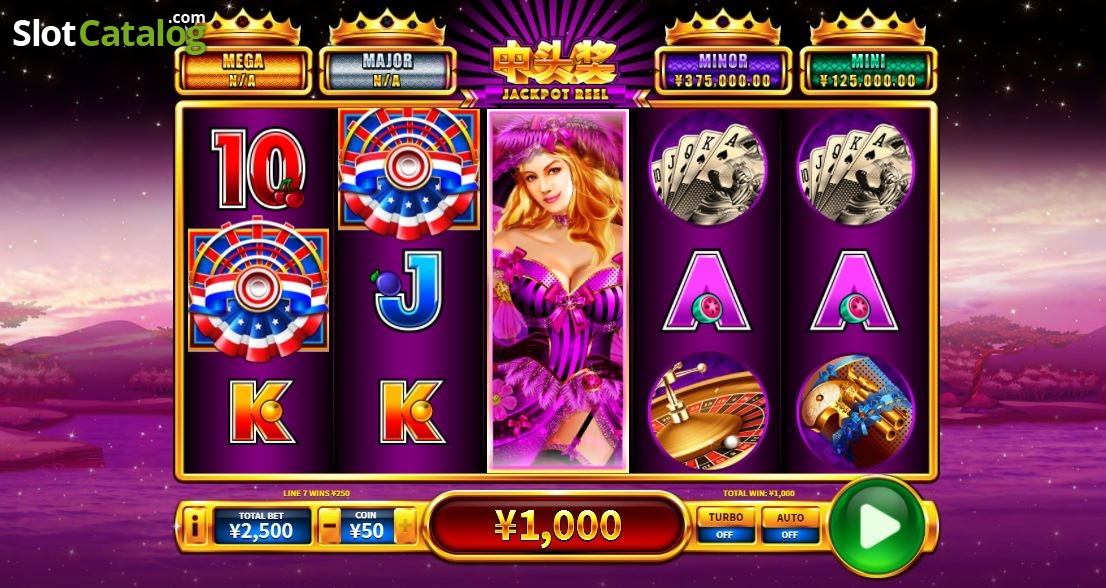Viewport: 1106px width, 588px height.
Task: Click the Mini jackpot display
Action: (868, 70)
